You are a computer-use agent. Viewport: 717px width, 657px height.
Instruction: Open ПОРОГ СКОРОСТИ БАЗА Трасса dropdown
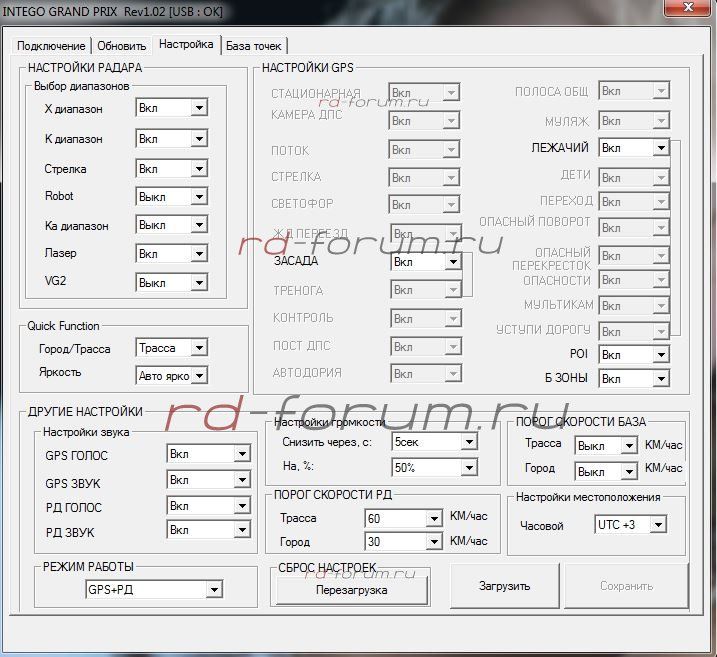[606, 445]
